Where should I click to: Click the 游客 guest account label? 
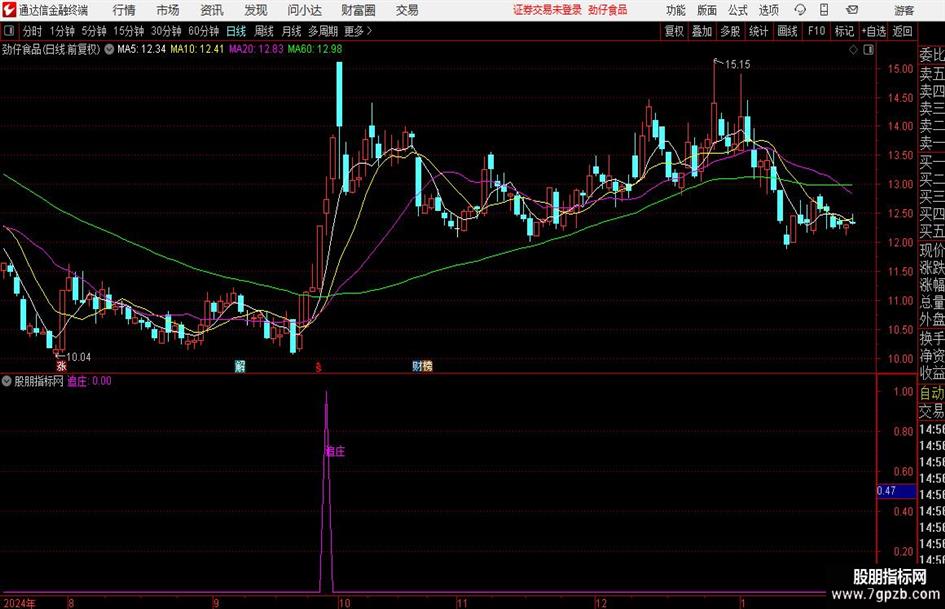(x=904, y=11)
